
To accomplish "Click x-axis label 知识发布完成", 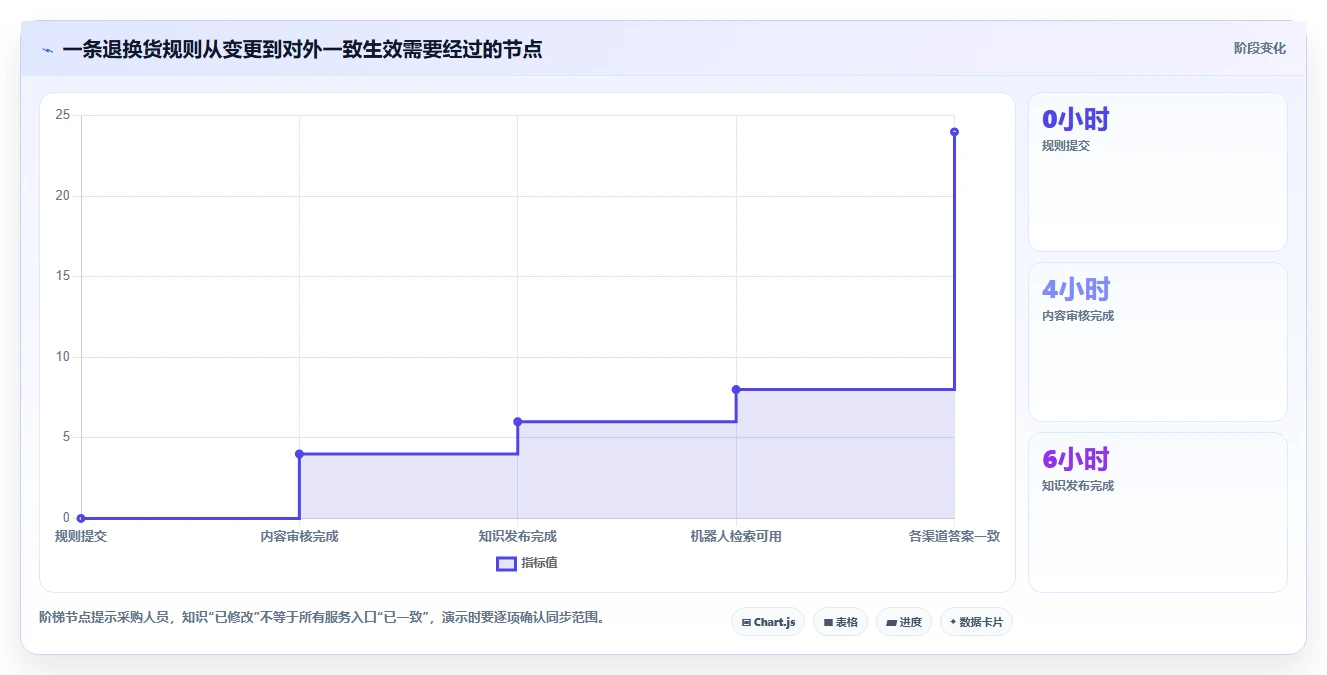I will tap(518, 536).
